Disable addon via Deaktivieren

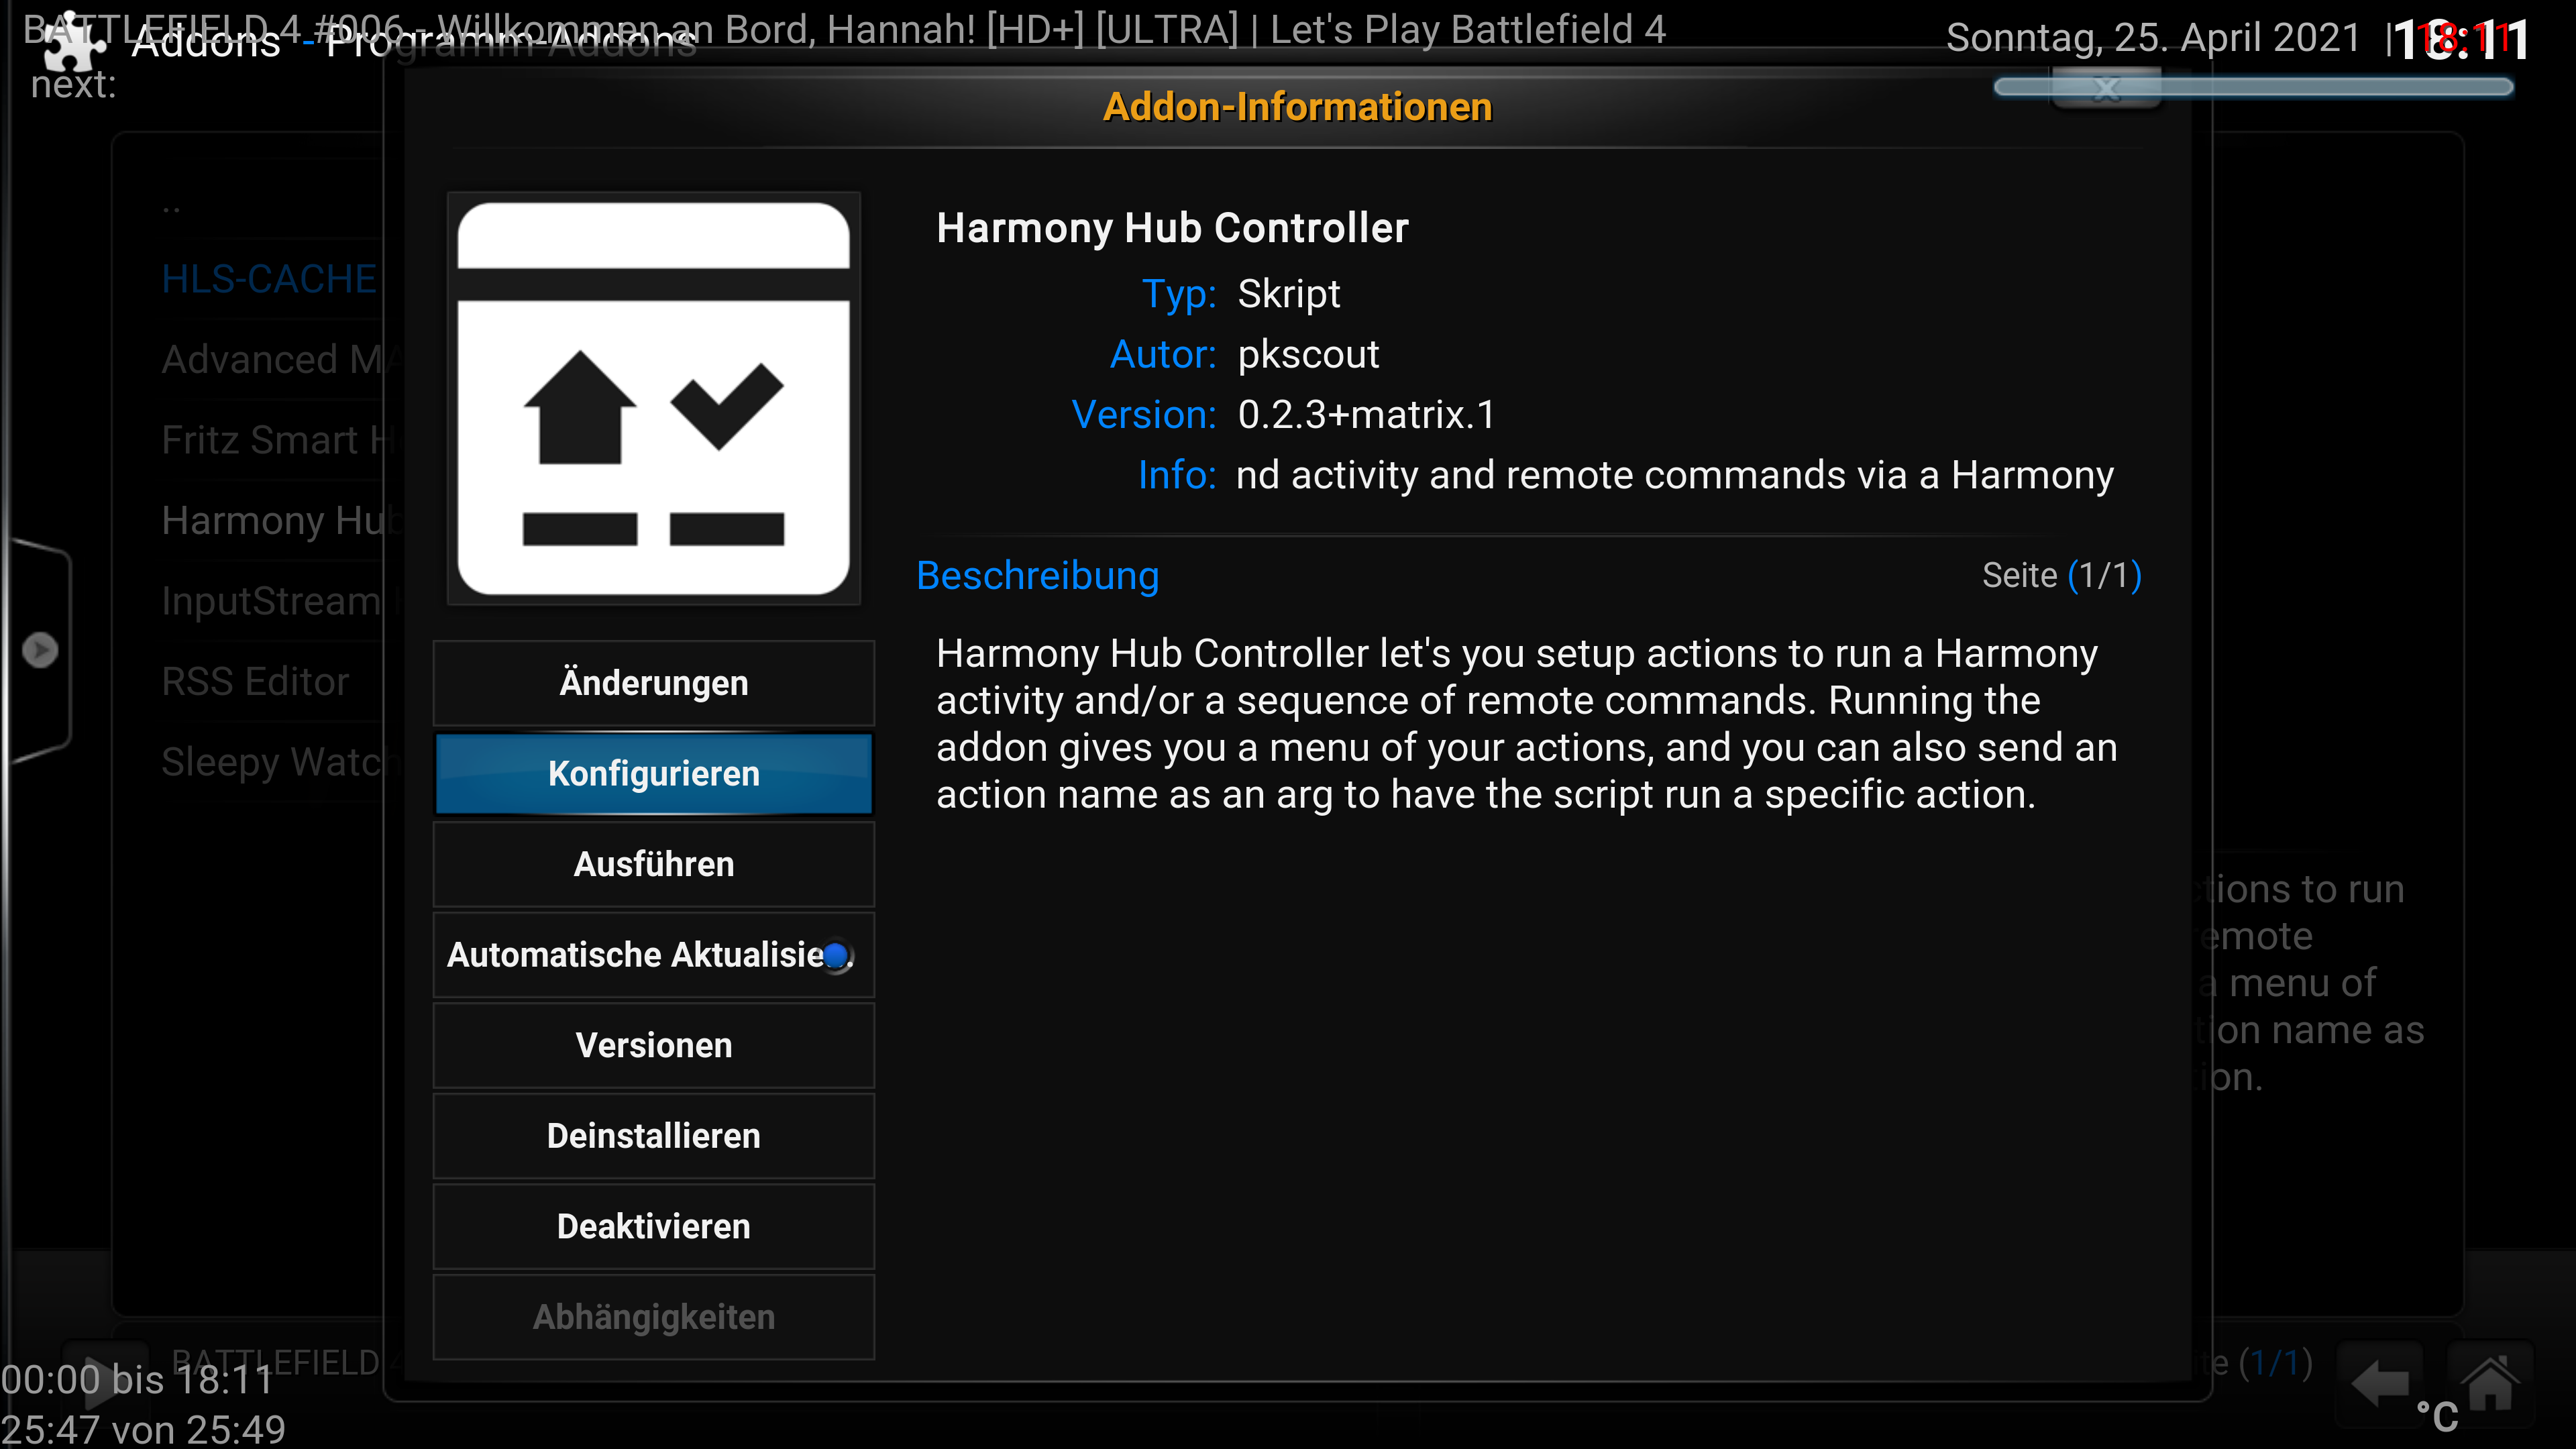click(x=653, y=1226)
